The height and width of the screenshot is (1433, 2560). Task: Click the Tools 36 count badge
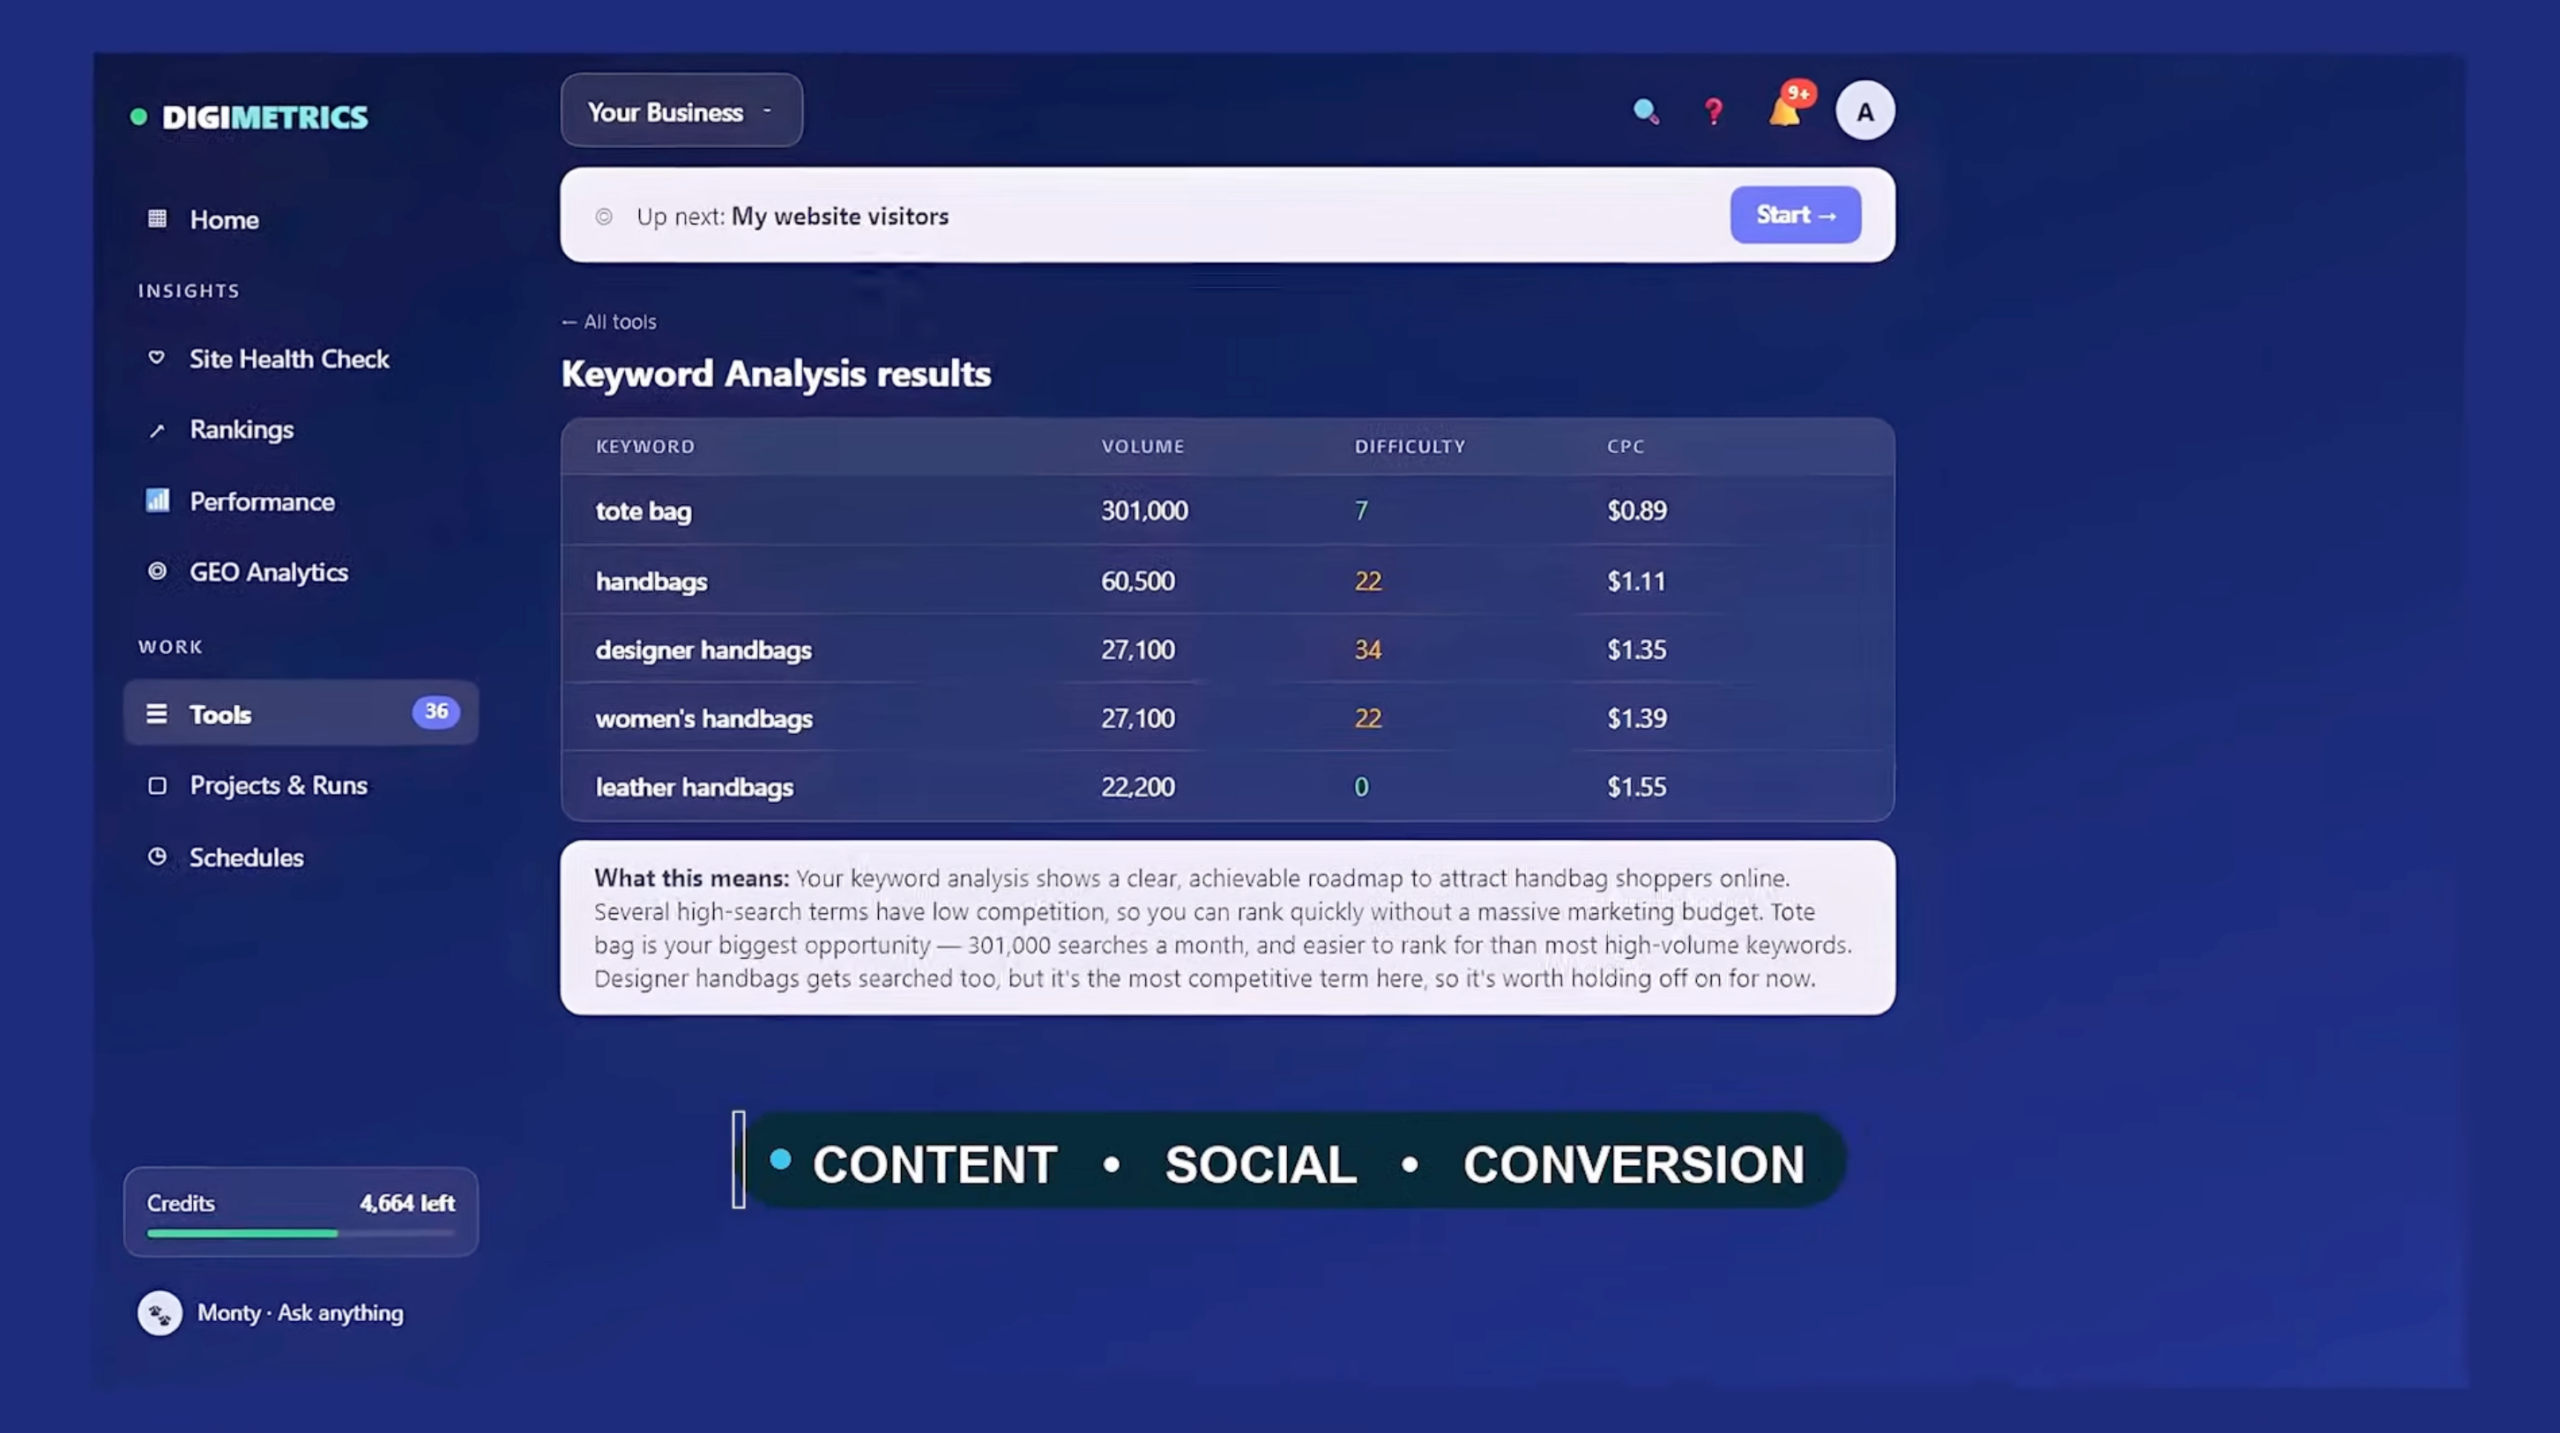436,711
